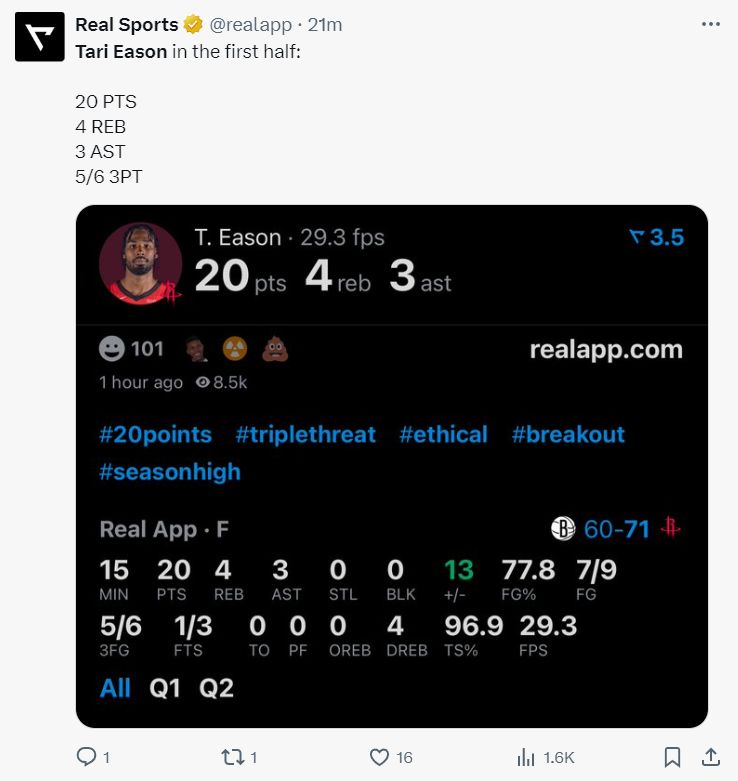View tweet analytics bar chart icon
The height and width of the screenshot is (781, 738).
coord(524,757)
